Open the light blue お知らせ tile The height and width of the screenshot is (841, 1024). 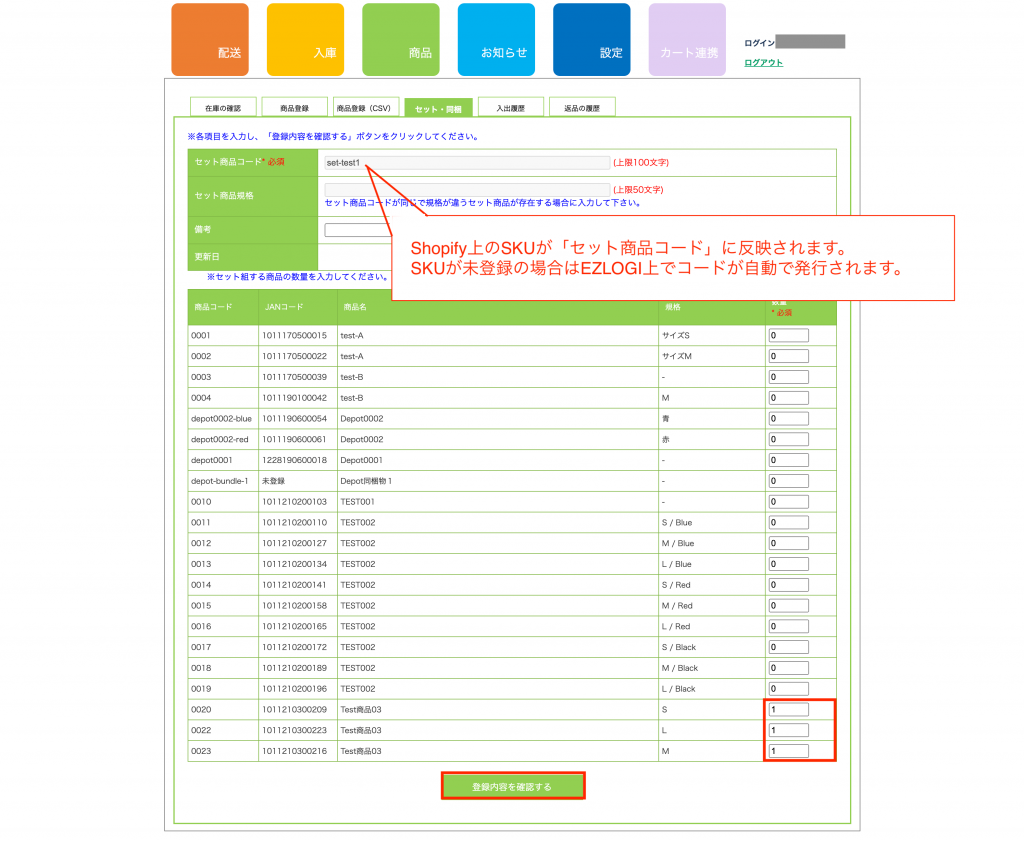(x=496, y=40)
